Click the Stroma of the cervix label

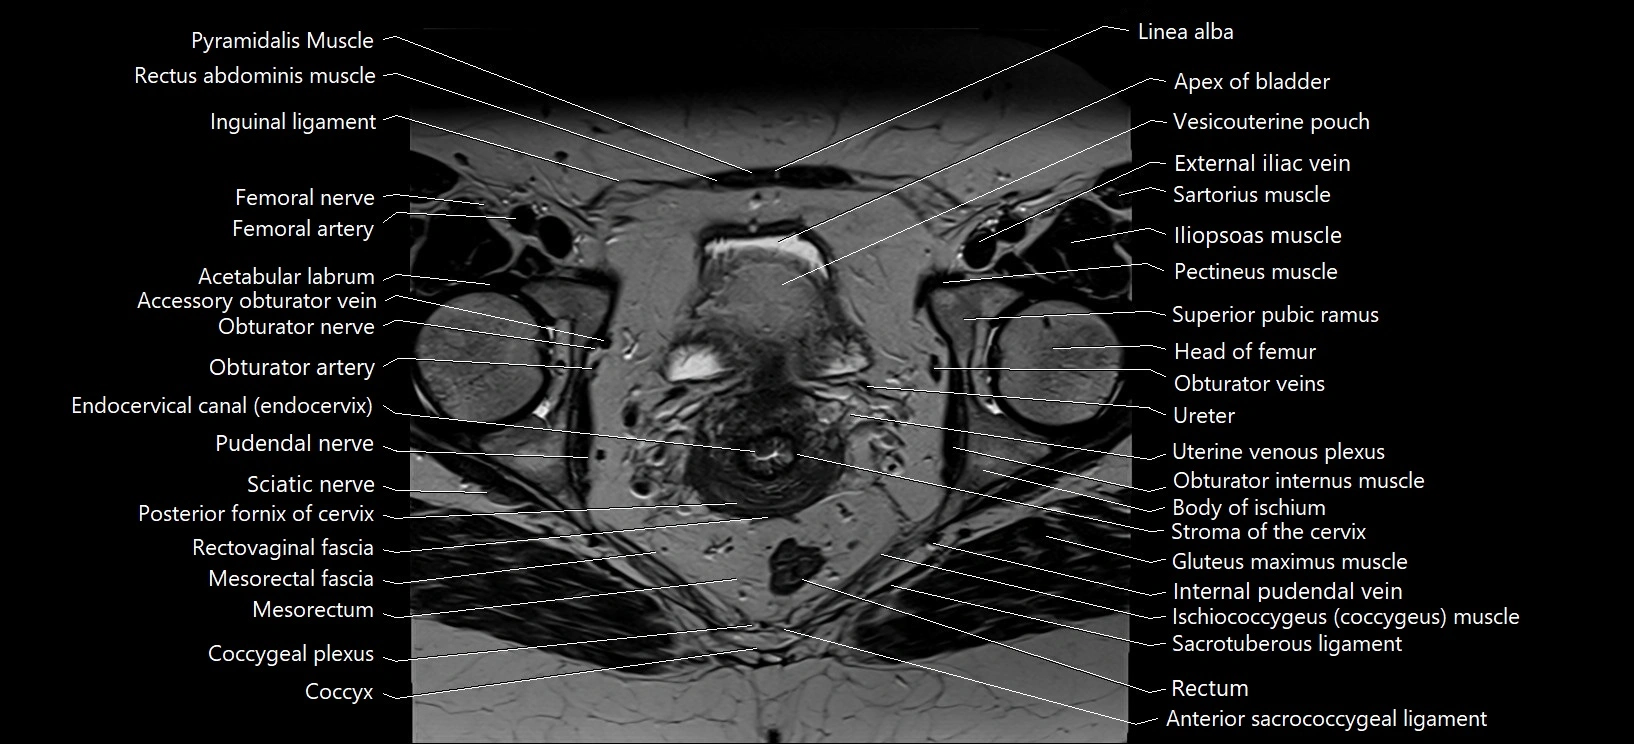(x=1269, y=532)
